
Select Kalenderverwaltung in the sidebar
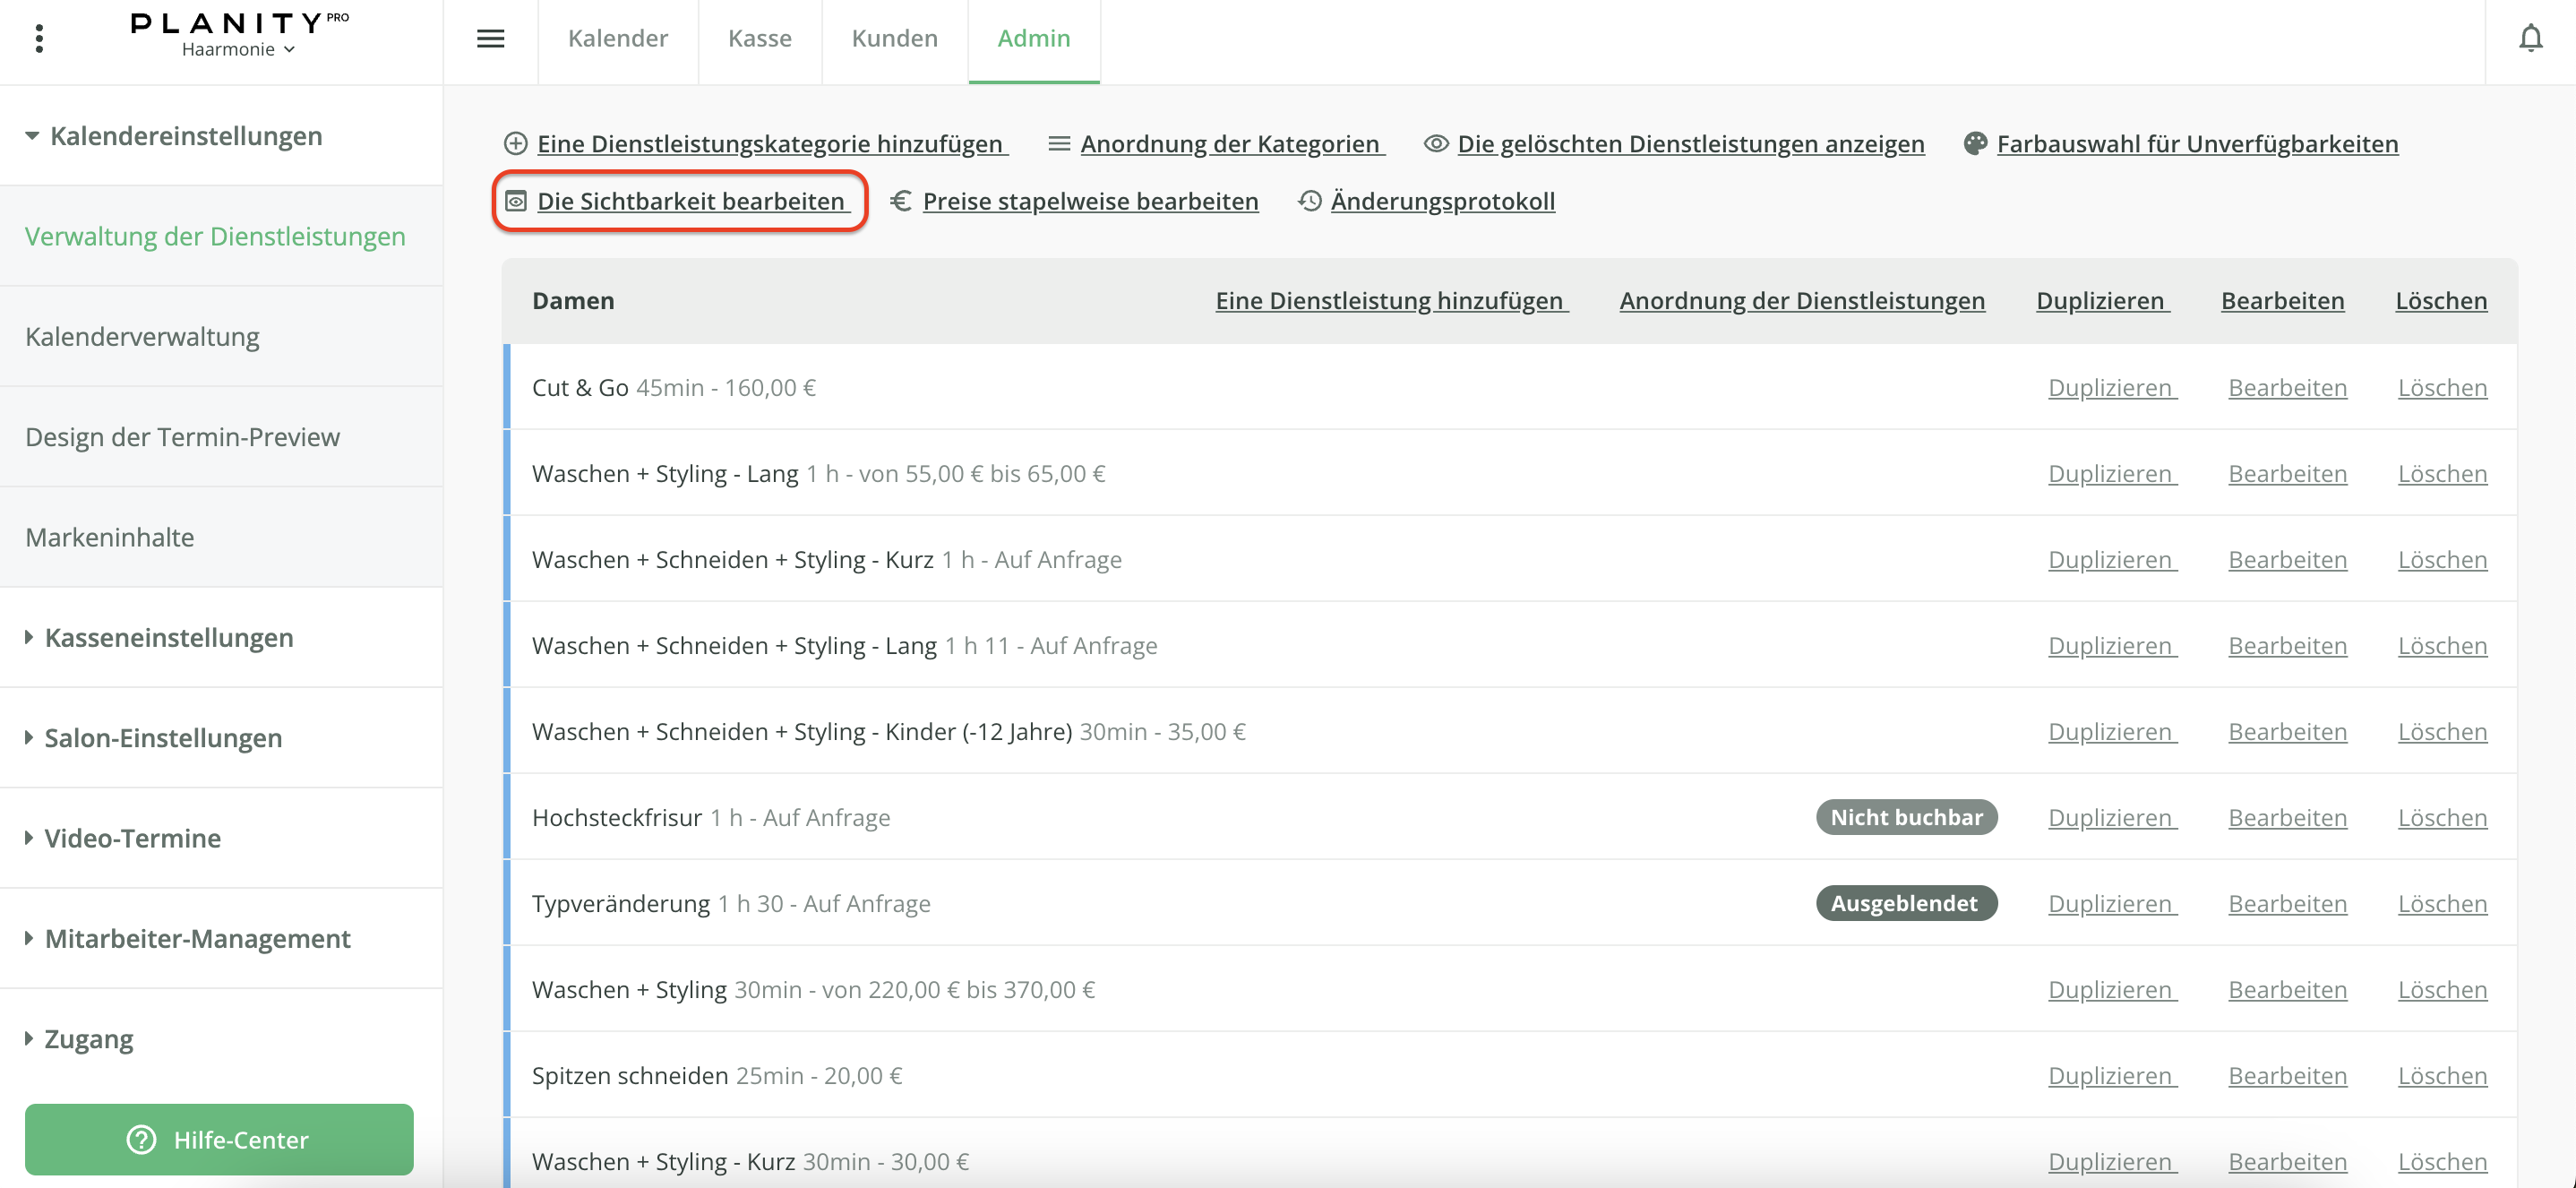142,337
